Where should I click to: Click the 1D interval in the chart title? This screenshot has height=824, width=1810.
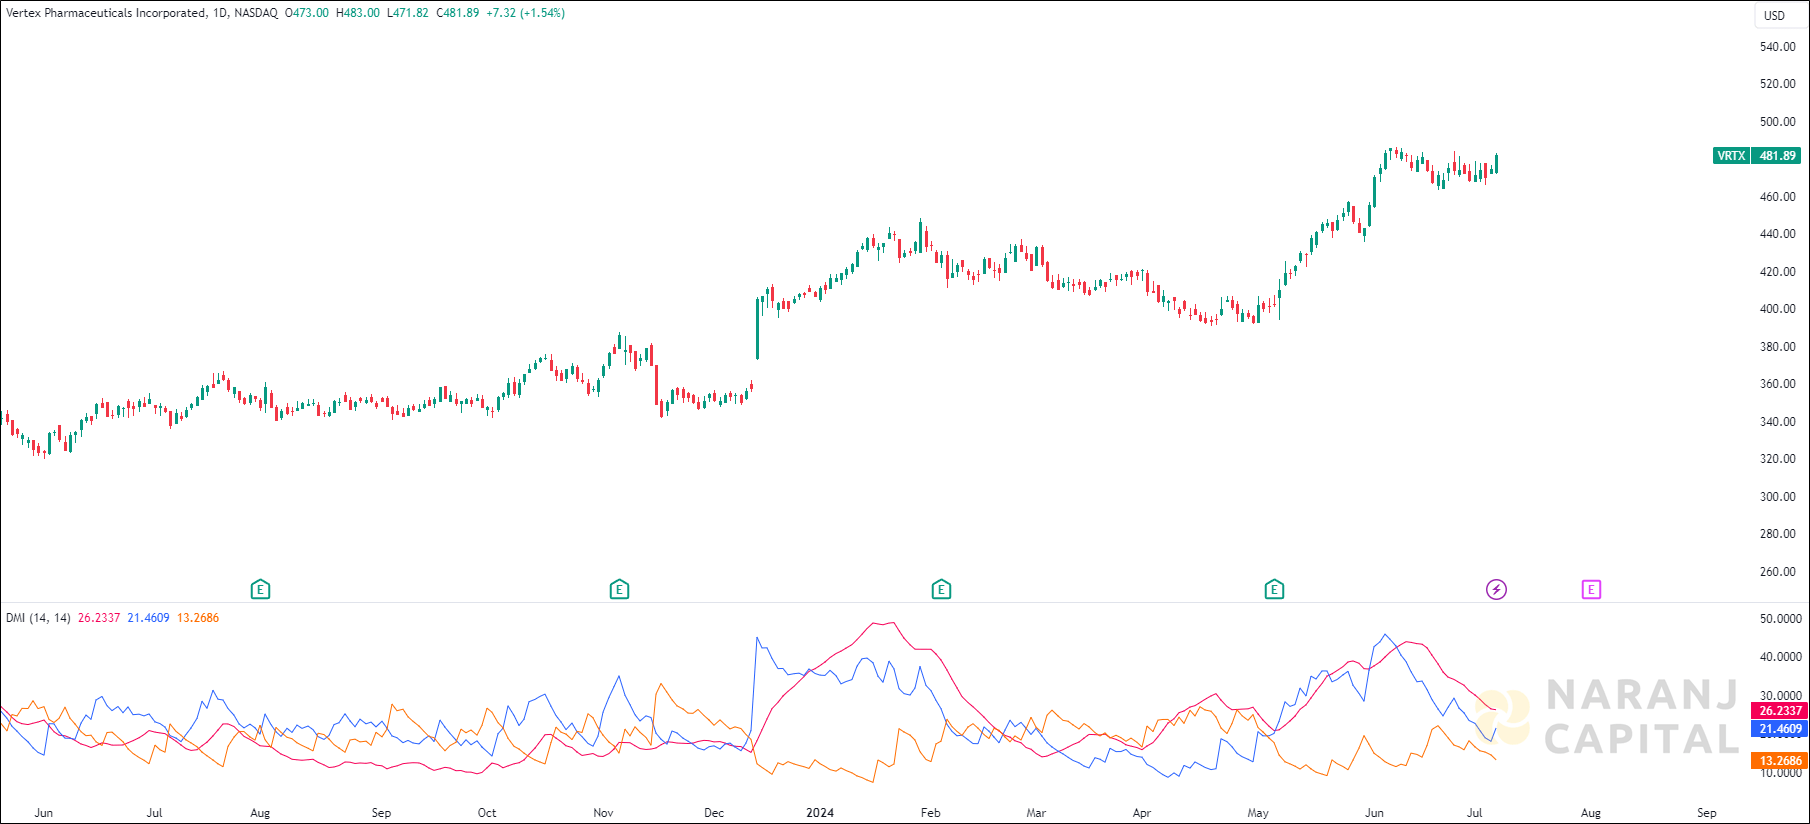[220, 13]
